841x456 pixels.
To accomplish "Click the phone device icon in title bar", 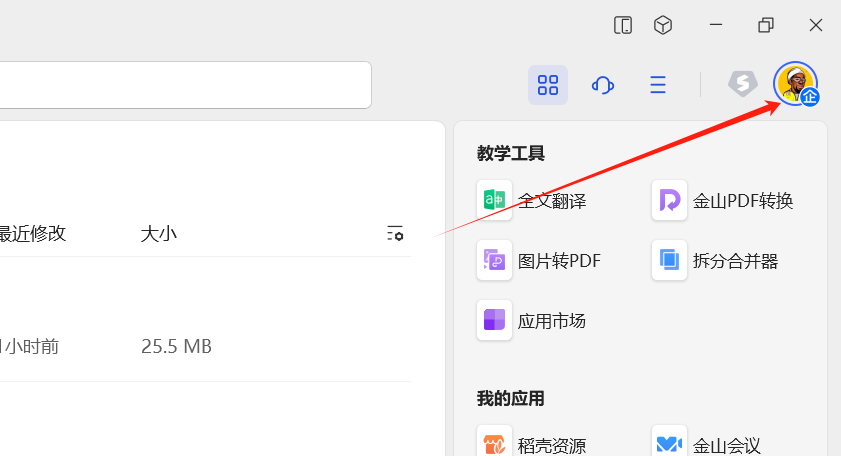I will point(623,25).
